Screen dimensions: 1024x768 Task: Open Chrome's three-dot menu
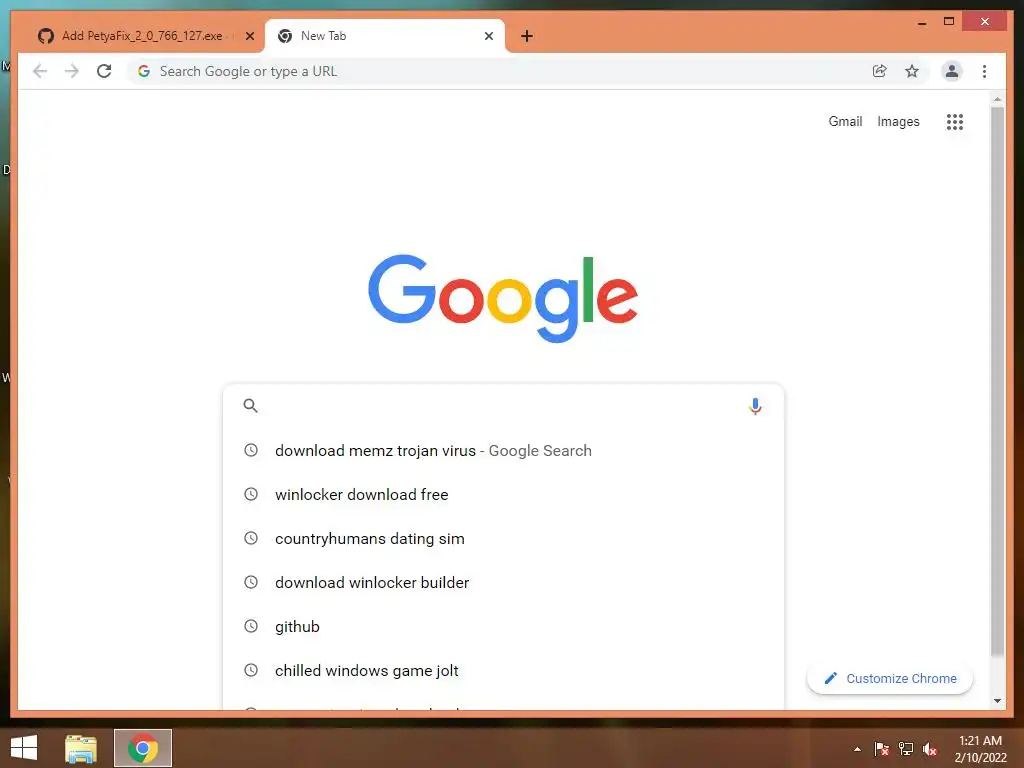tap(984, 71)
